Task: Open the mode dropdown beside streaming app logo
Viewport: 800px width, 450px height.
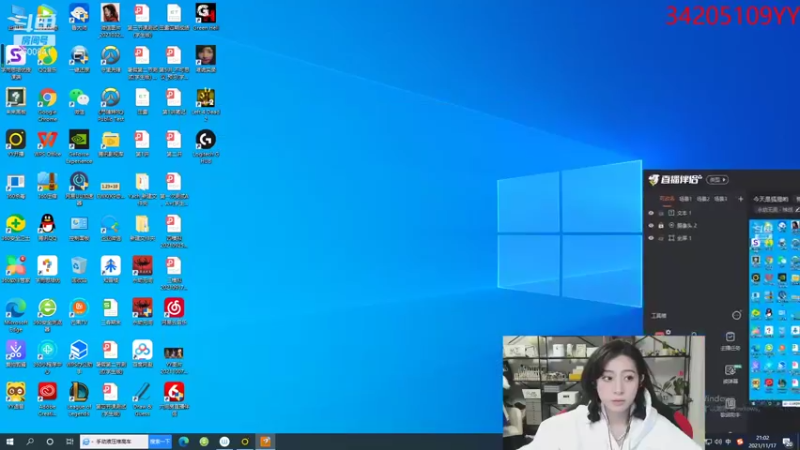Action: click(717, 180)
